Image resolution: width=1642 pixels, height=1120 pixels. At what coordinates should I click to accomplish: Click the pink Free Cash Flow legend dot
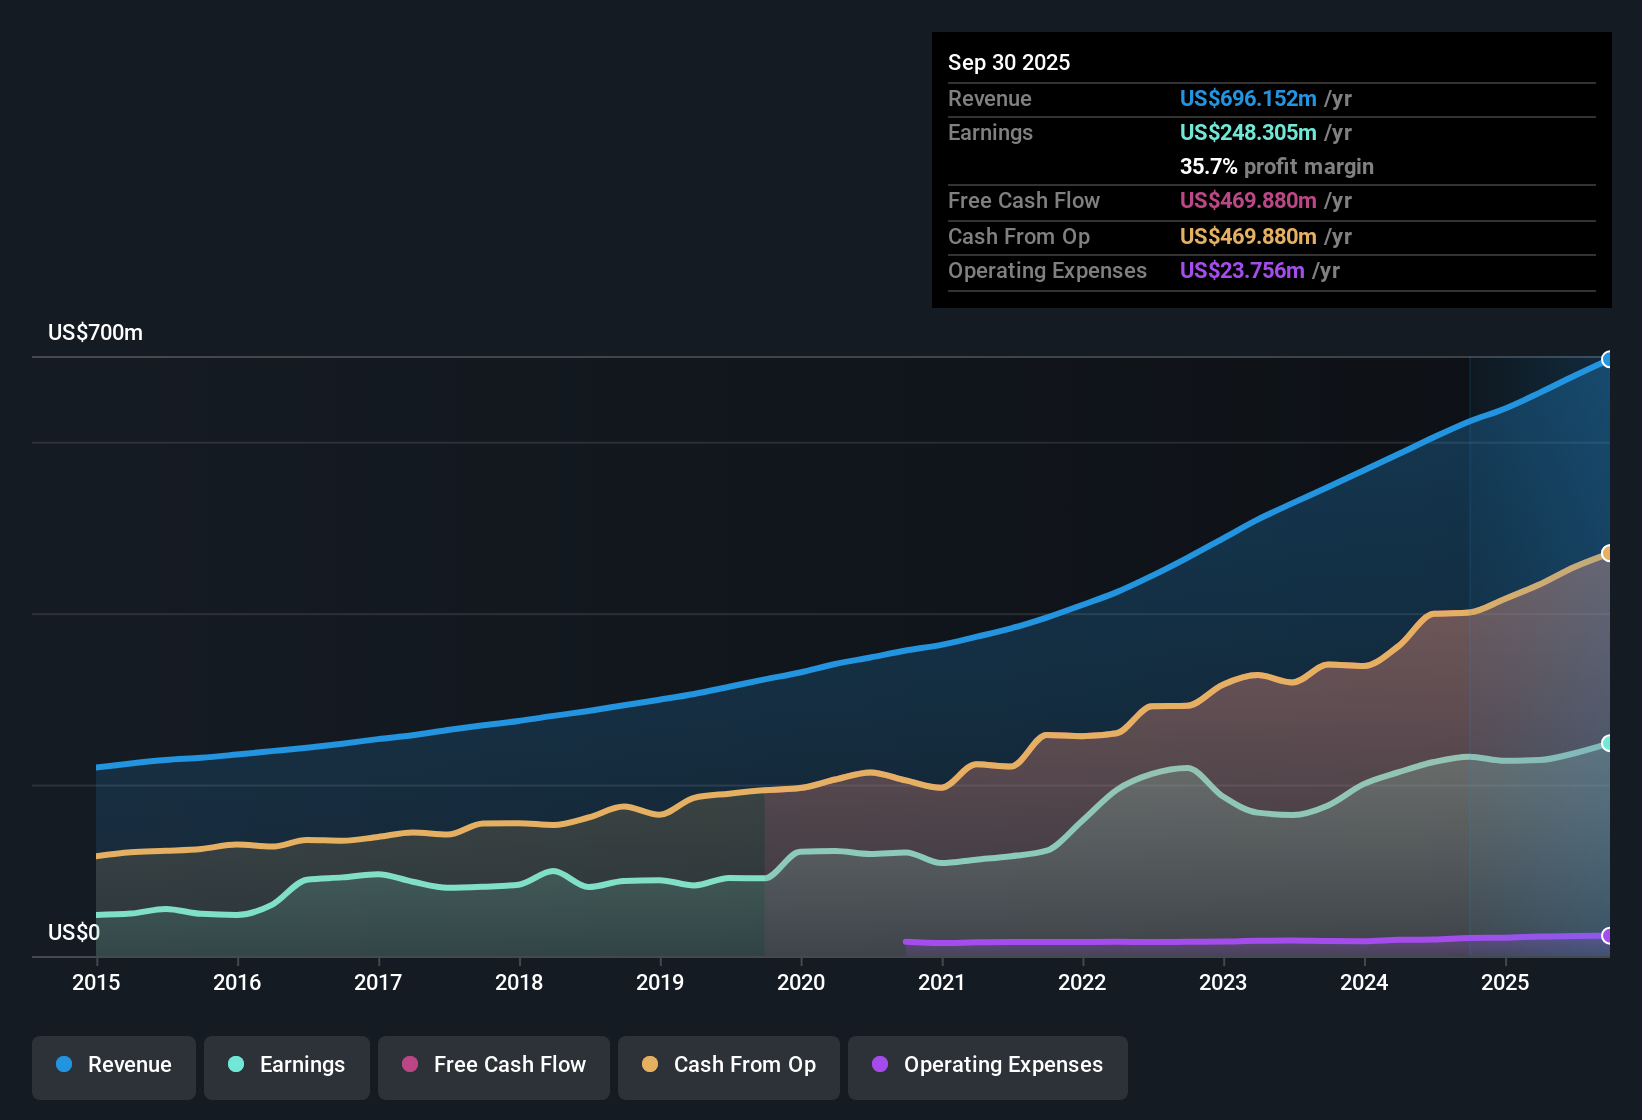tap(409, 1065)
